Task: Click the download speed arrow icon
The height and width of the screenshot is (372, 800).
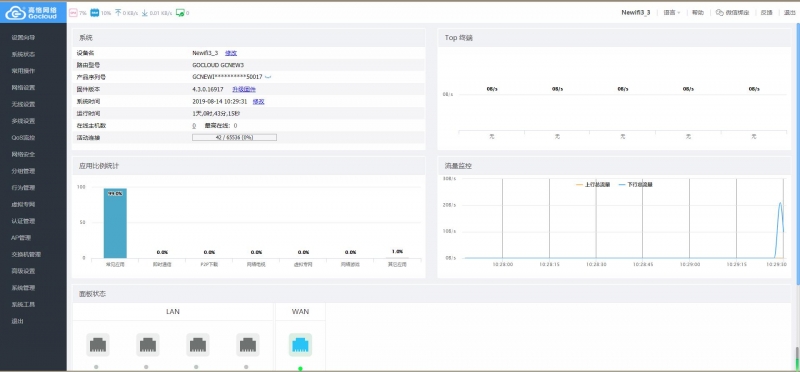Action: [144, 13]
